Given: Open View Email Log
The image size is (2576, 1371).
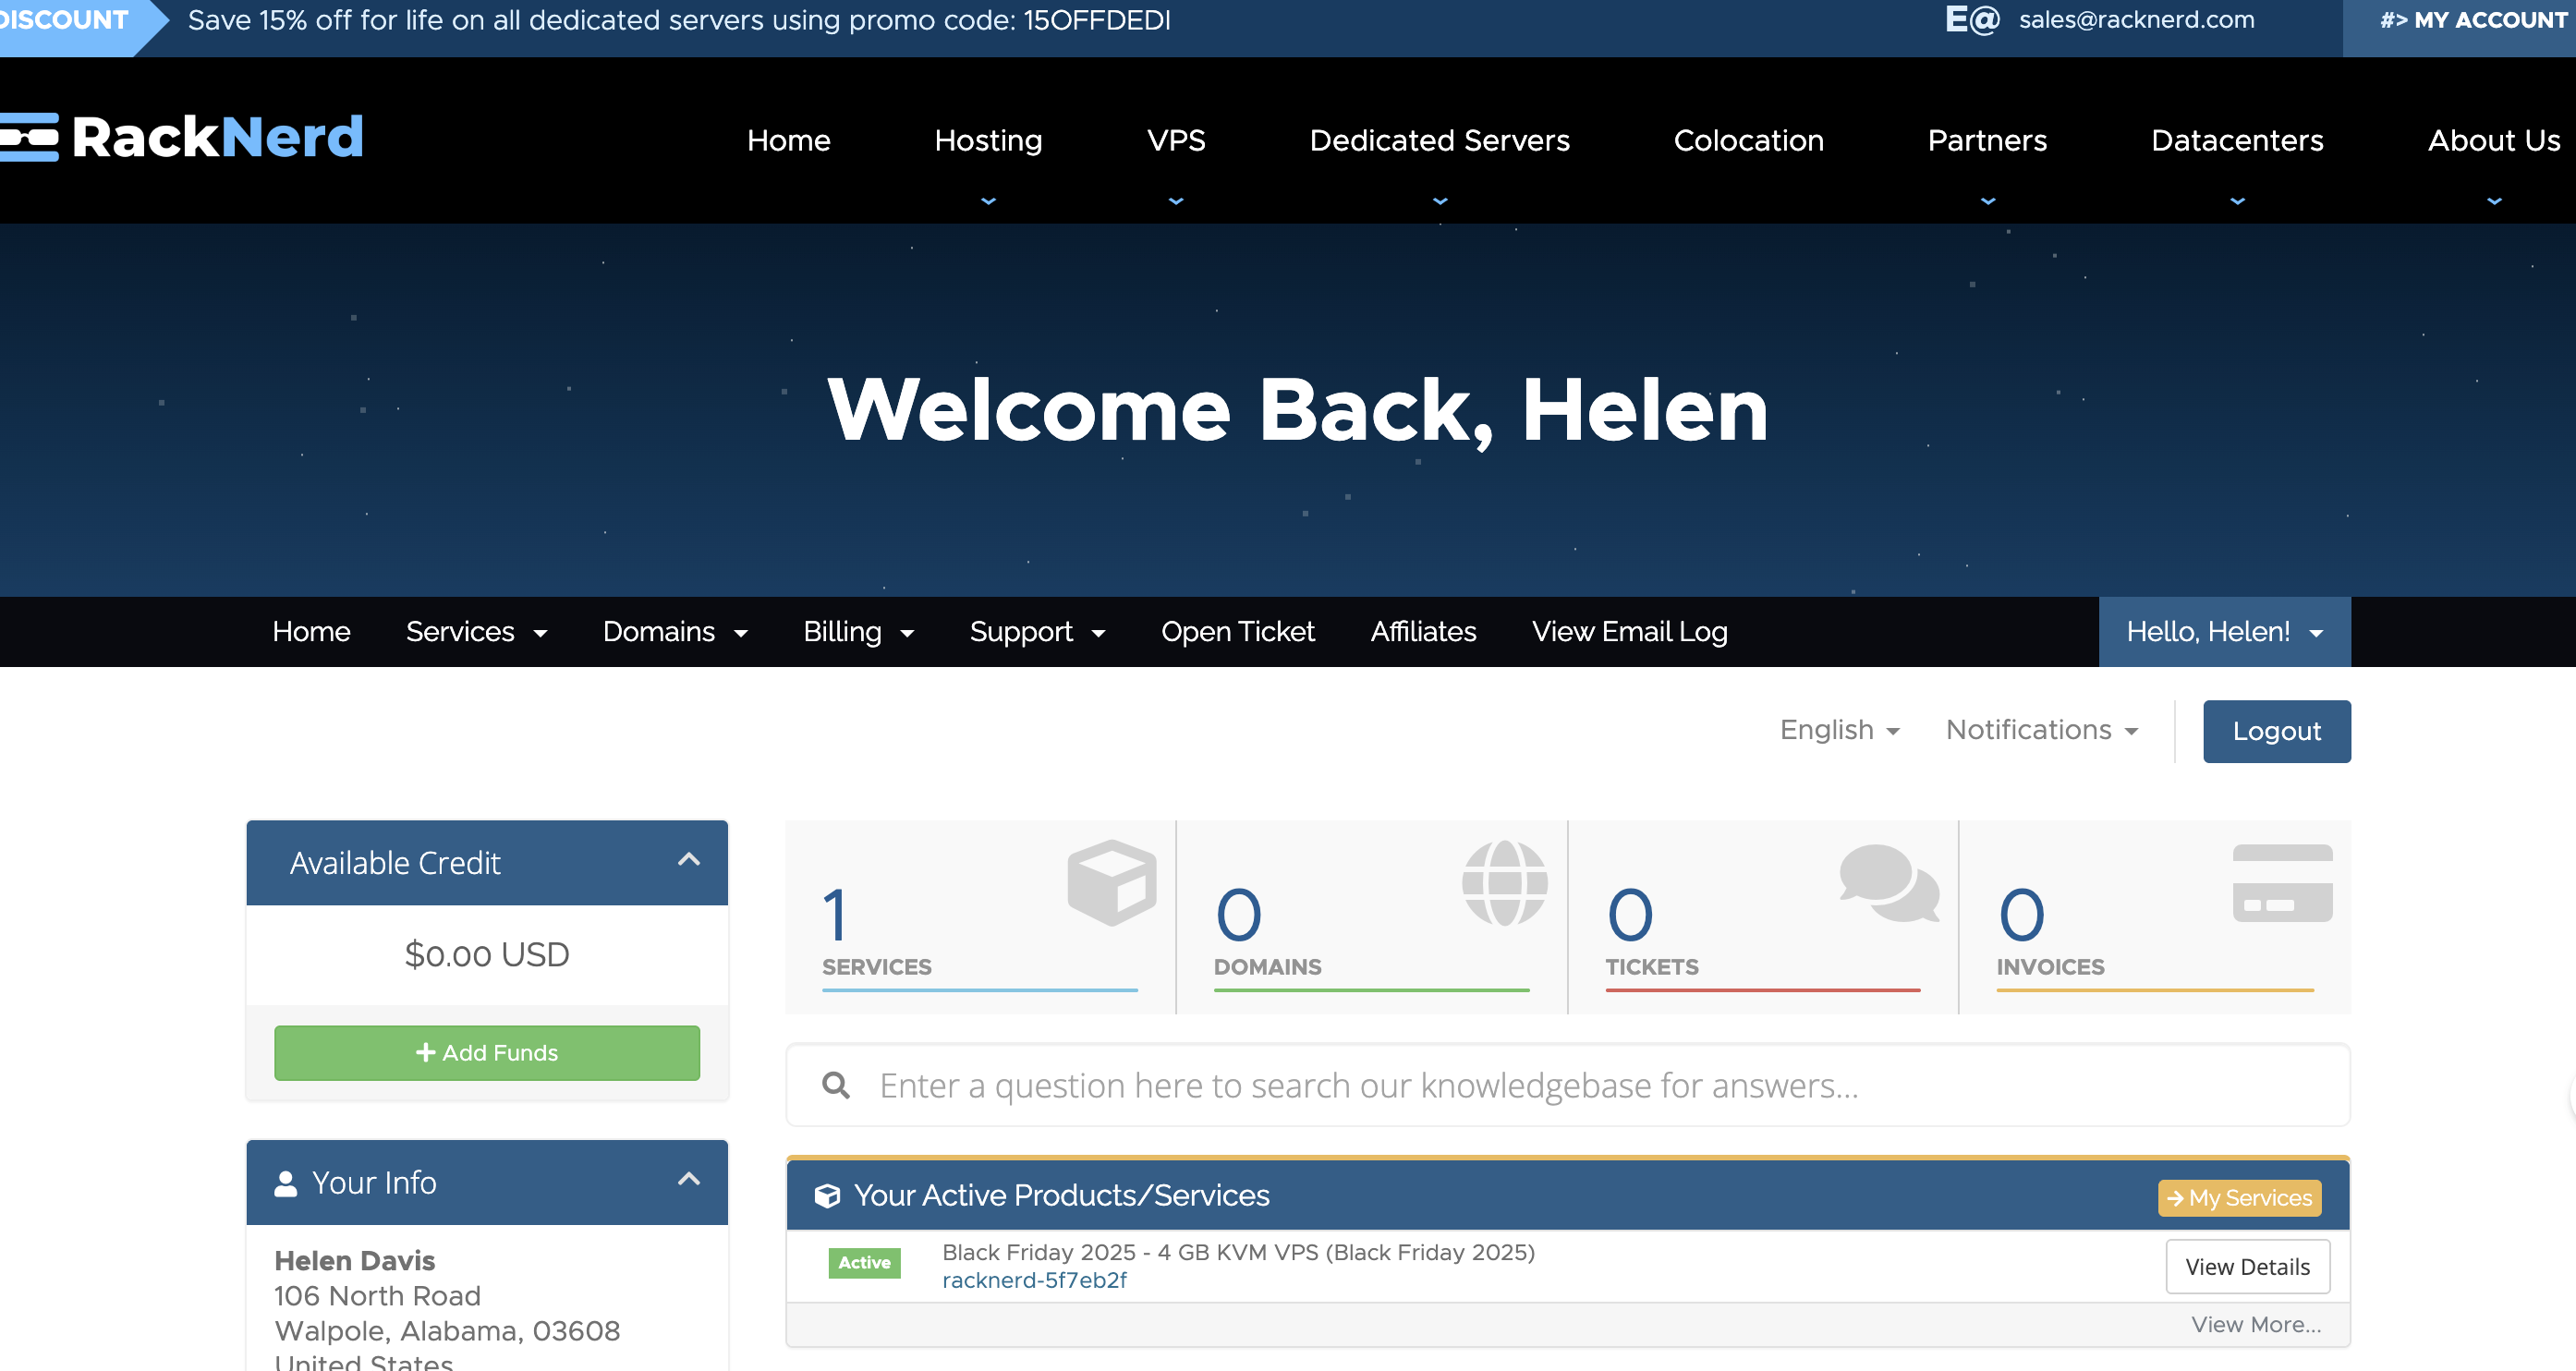Looking at the screenshot, I should pos(1630,632).
